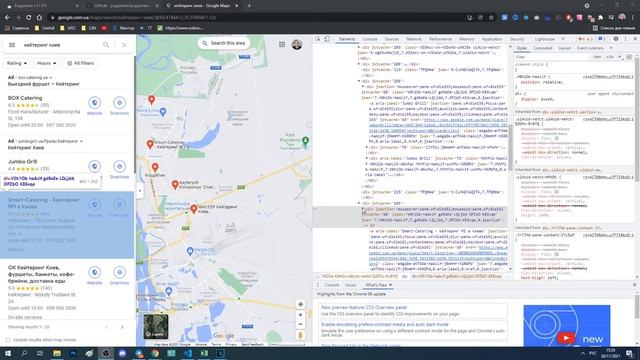Open the Google apps grid icon

pos(282,44)
